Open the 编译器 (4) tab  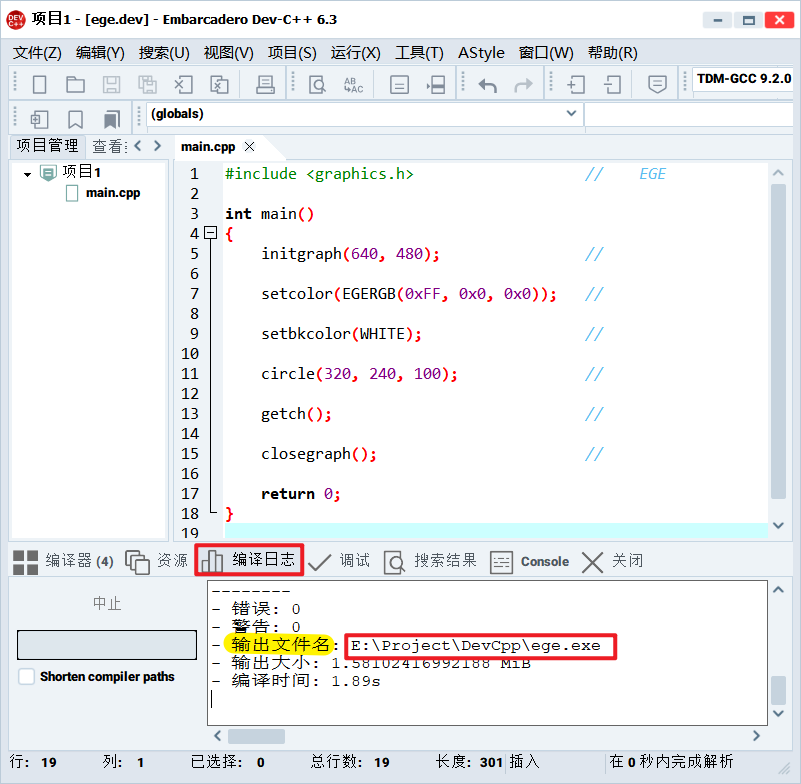click(63, 561)
